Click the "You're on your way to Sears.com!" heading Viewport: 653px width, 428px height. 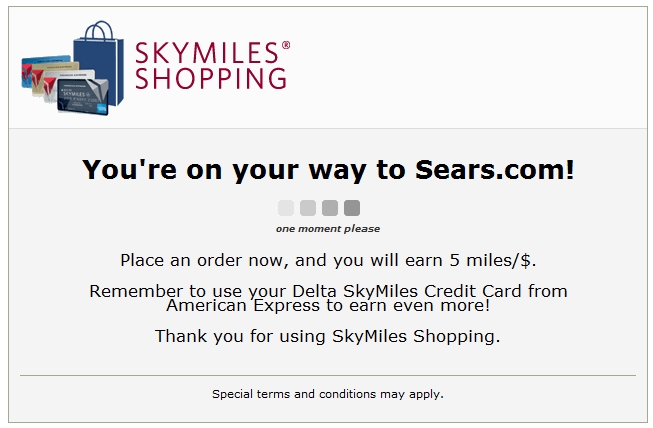pyautogui.click(x=328, y=169)
